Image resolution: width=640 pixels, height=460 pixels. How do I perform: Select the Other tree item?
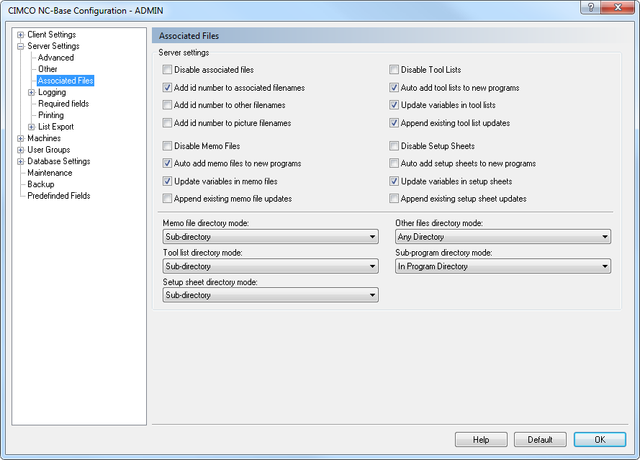pyautogui.click(x=48, y=69)
